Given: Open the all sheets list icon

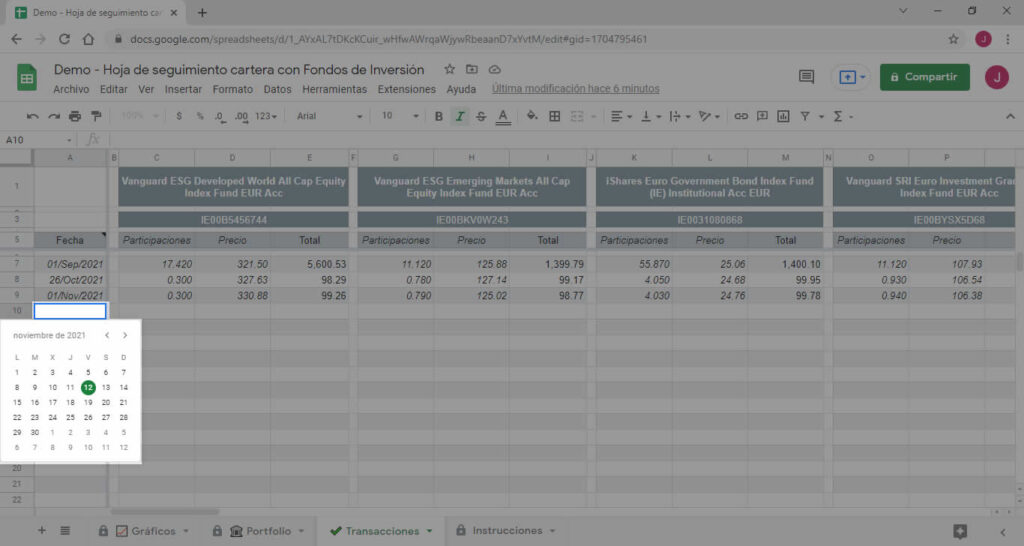Looking at the screenshot, I should (x=65, y=531).
